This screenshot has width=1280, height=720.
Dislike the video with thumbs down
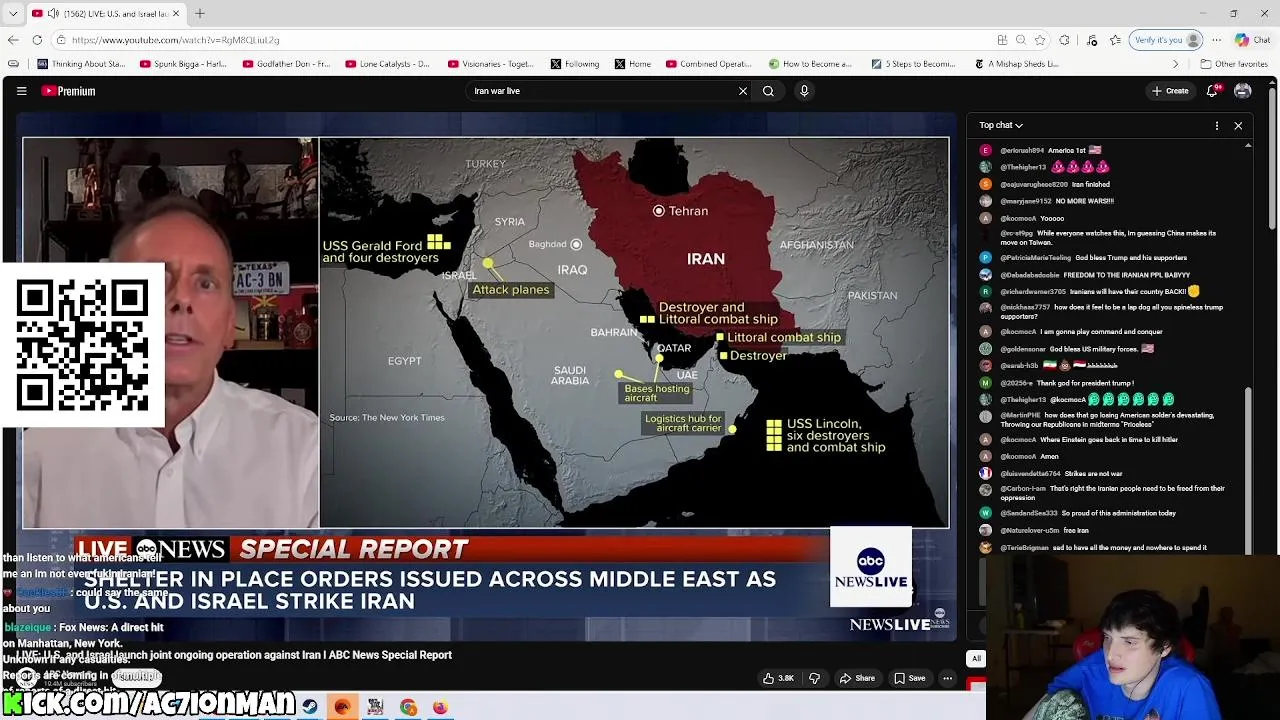814,678
